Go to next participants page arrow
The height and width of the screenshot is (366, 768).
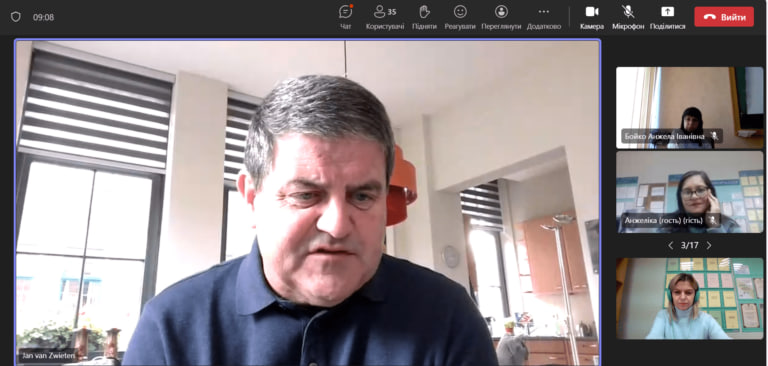pyautogui.click(x=709, y=245)
